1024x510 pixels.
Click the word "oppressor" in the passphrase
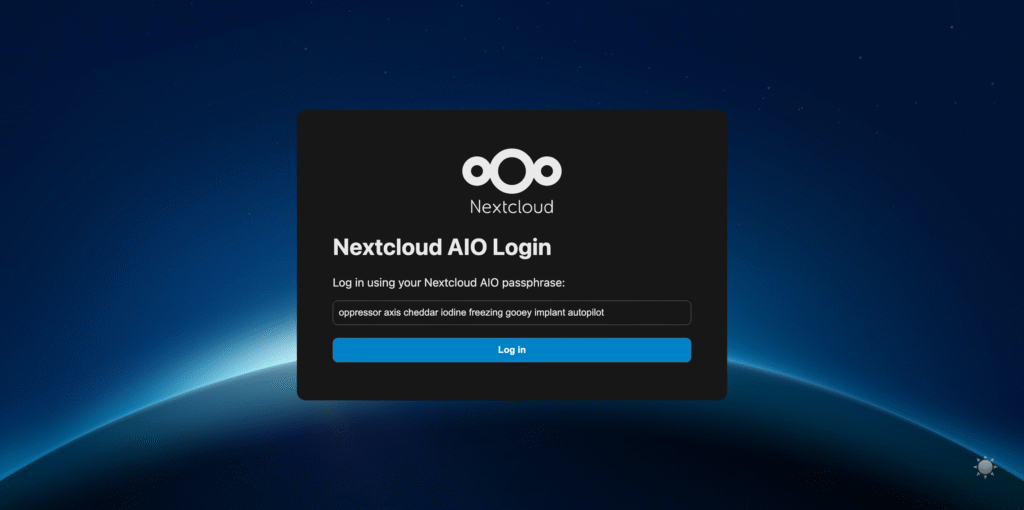point(360,313)
